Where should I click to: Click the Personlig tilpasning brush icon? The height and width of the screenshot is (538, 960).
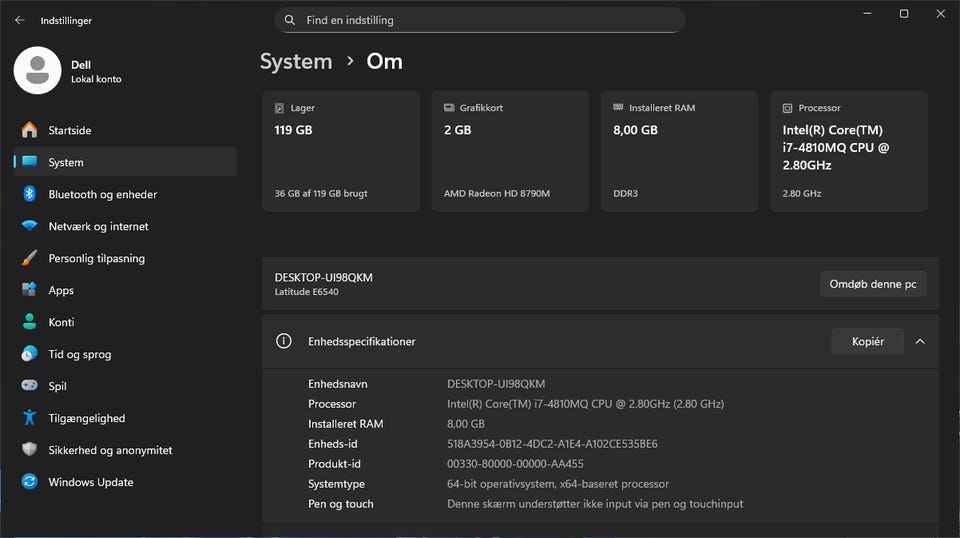pos(29,258)
